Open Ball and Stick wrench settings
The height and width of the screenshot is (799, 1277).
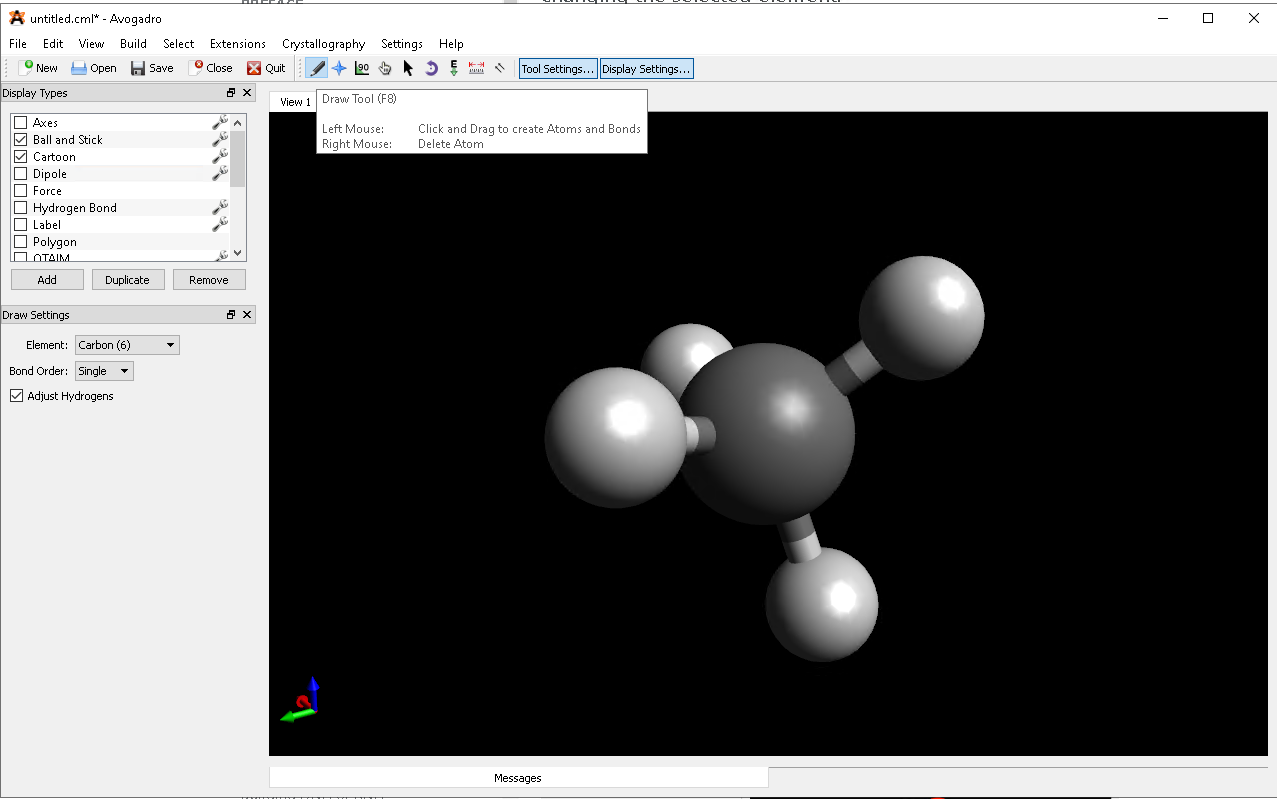[220, 140]
